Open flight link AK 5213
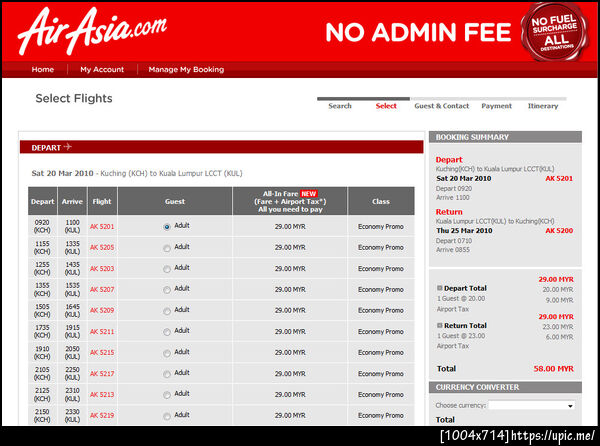This screenshot has width=600, height=446. tap(102, 394)
